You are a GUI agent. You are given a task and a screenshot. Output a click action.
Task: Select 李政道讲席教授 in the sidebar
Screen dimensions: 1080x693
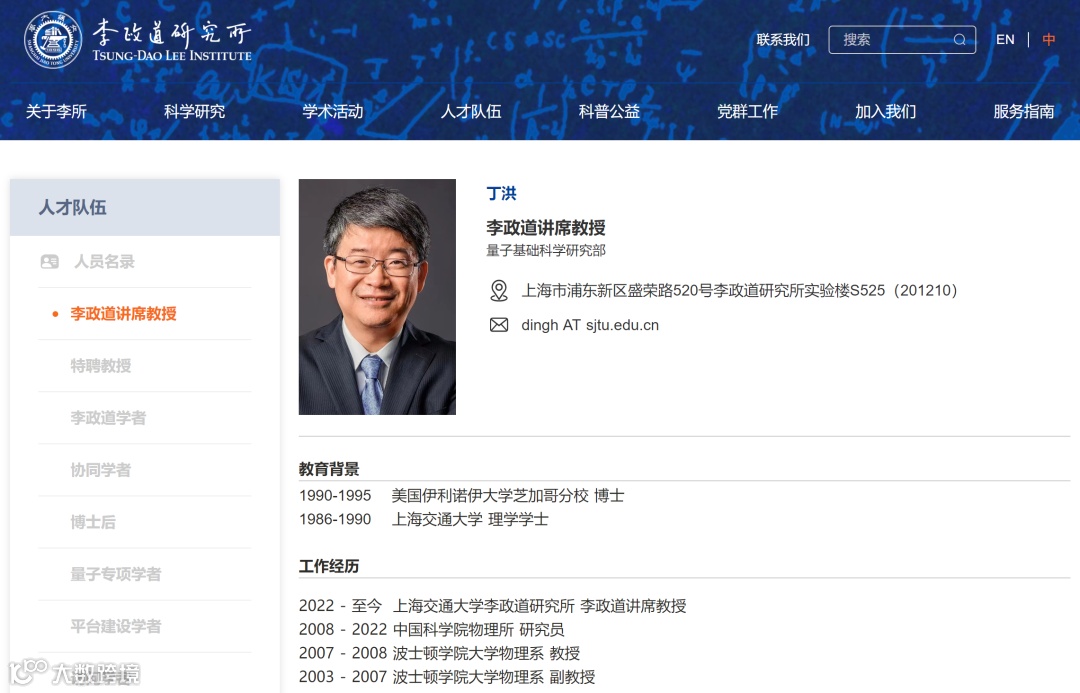click(123, 314)
